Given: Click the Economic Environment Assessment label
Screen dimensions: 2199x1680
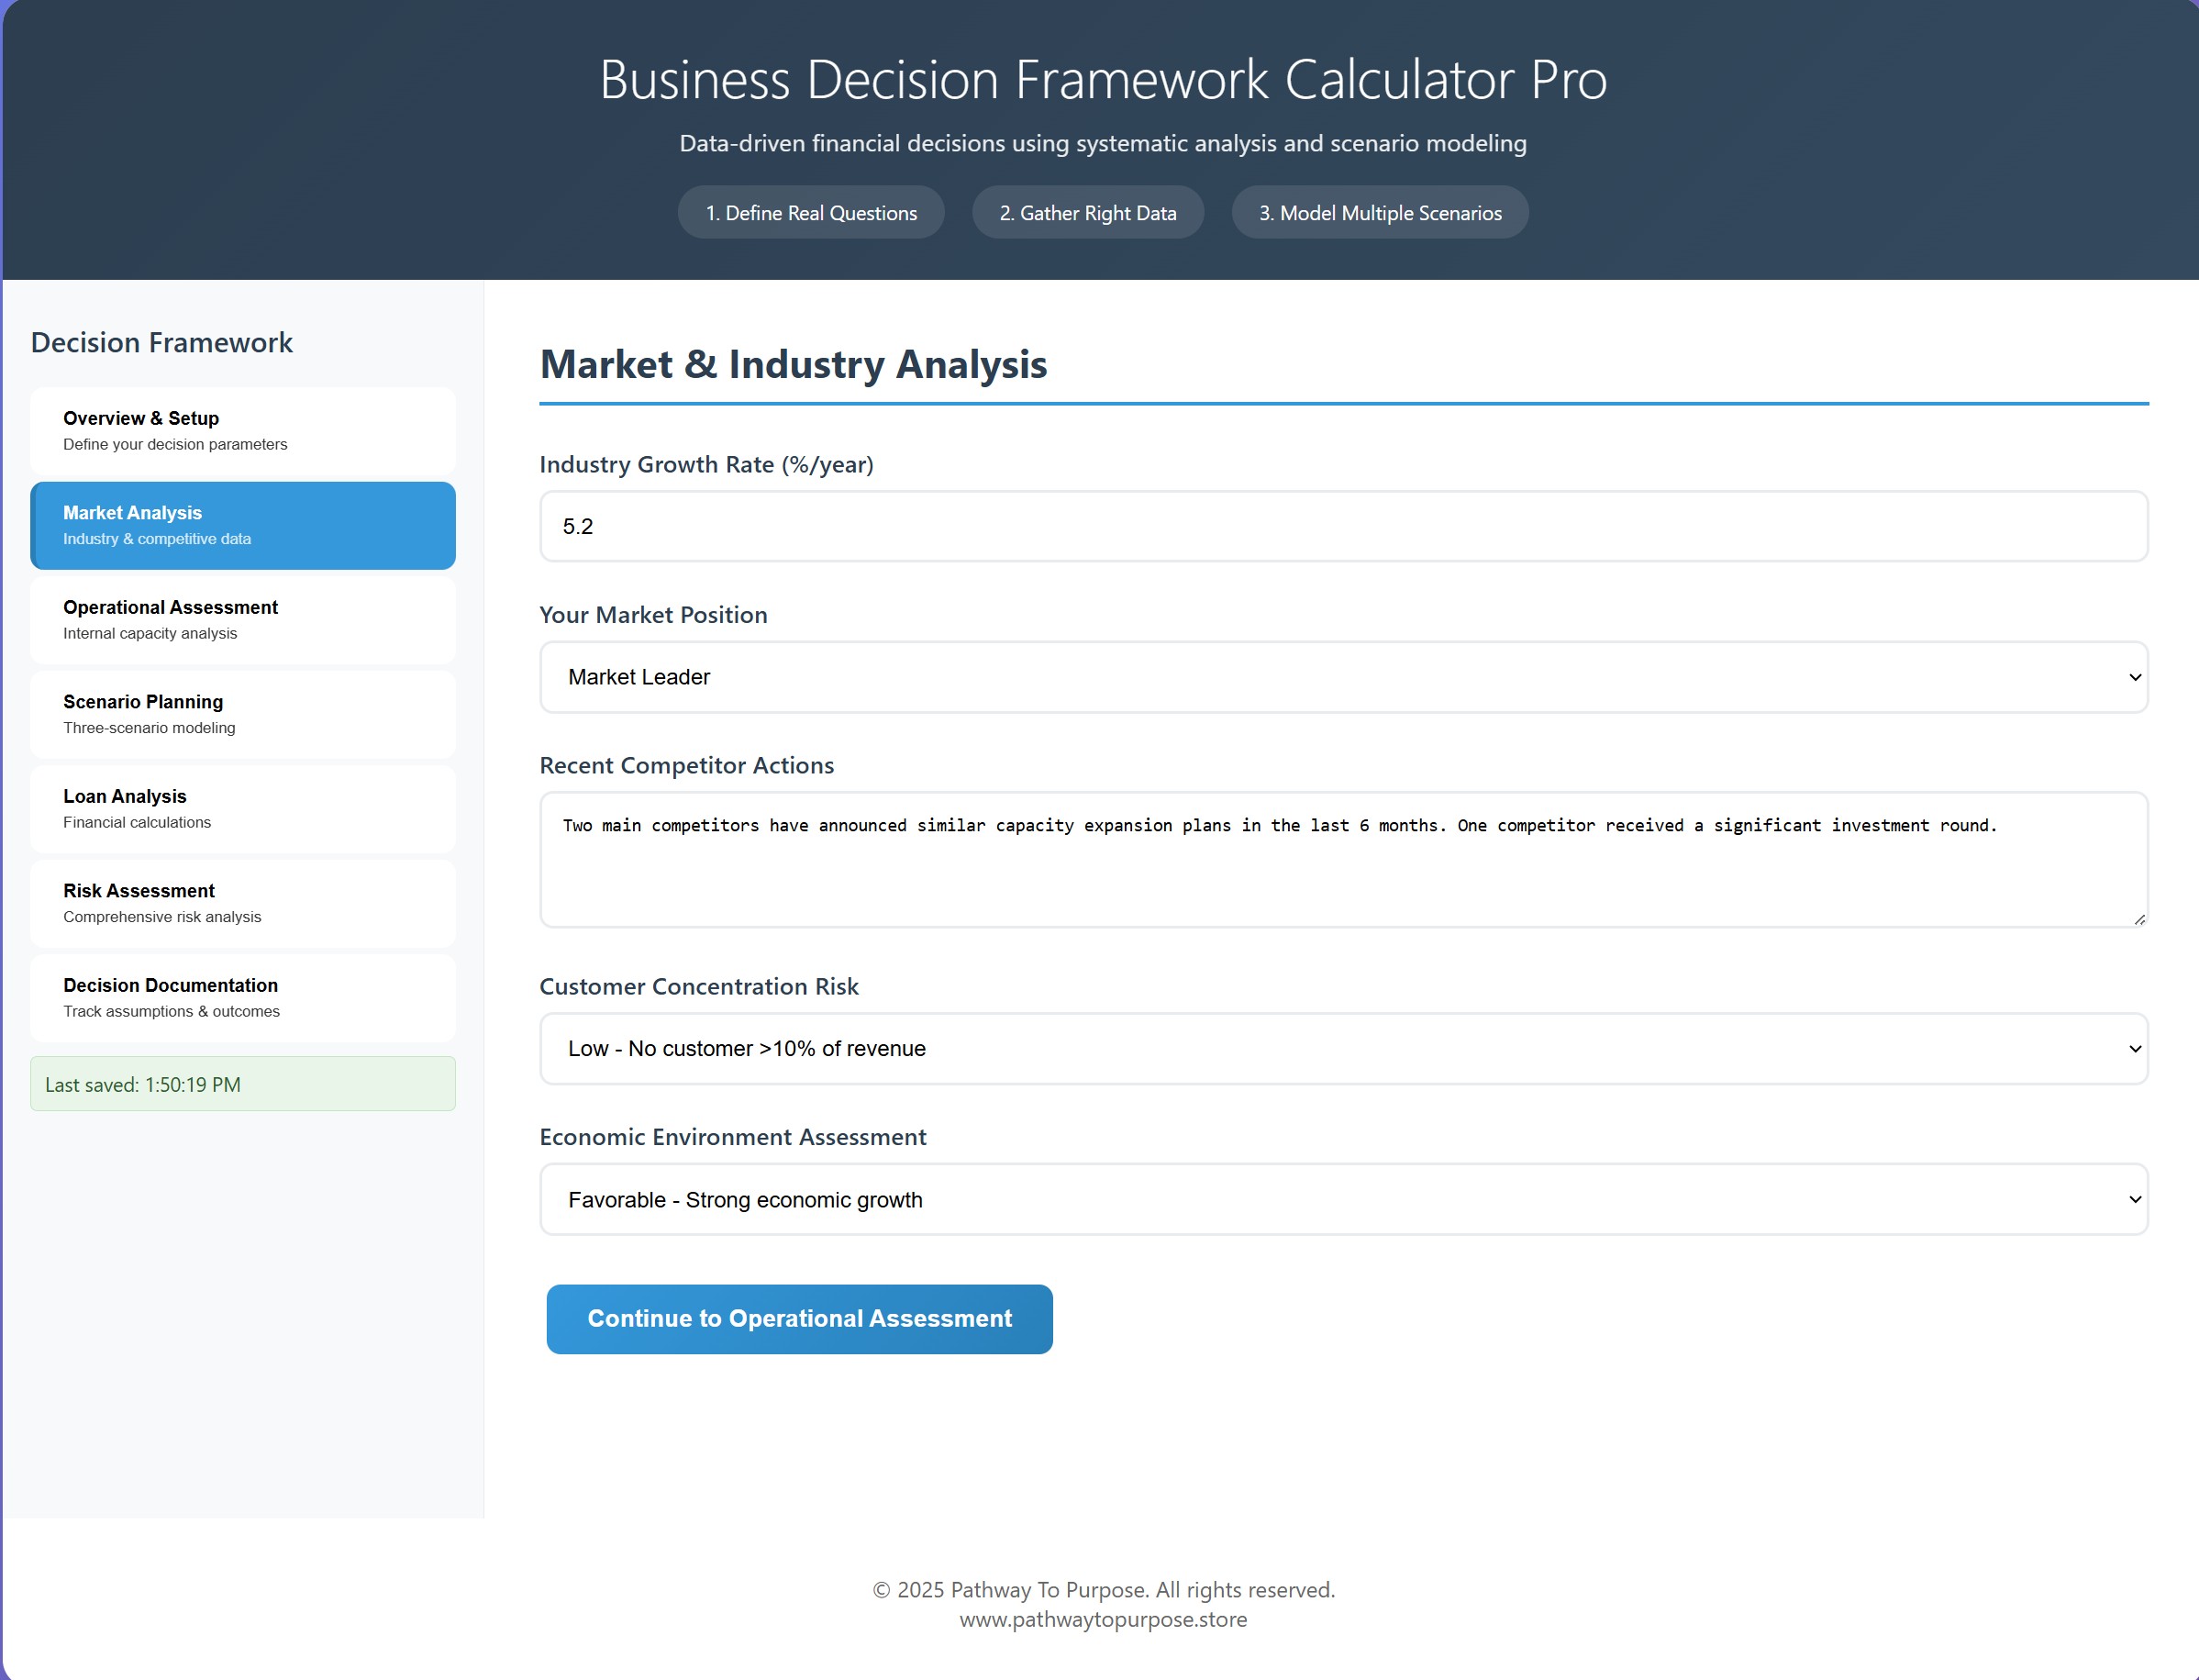Looking at the screenshot, I should click(x=733, y=1137).
